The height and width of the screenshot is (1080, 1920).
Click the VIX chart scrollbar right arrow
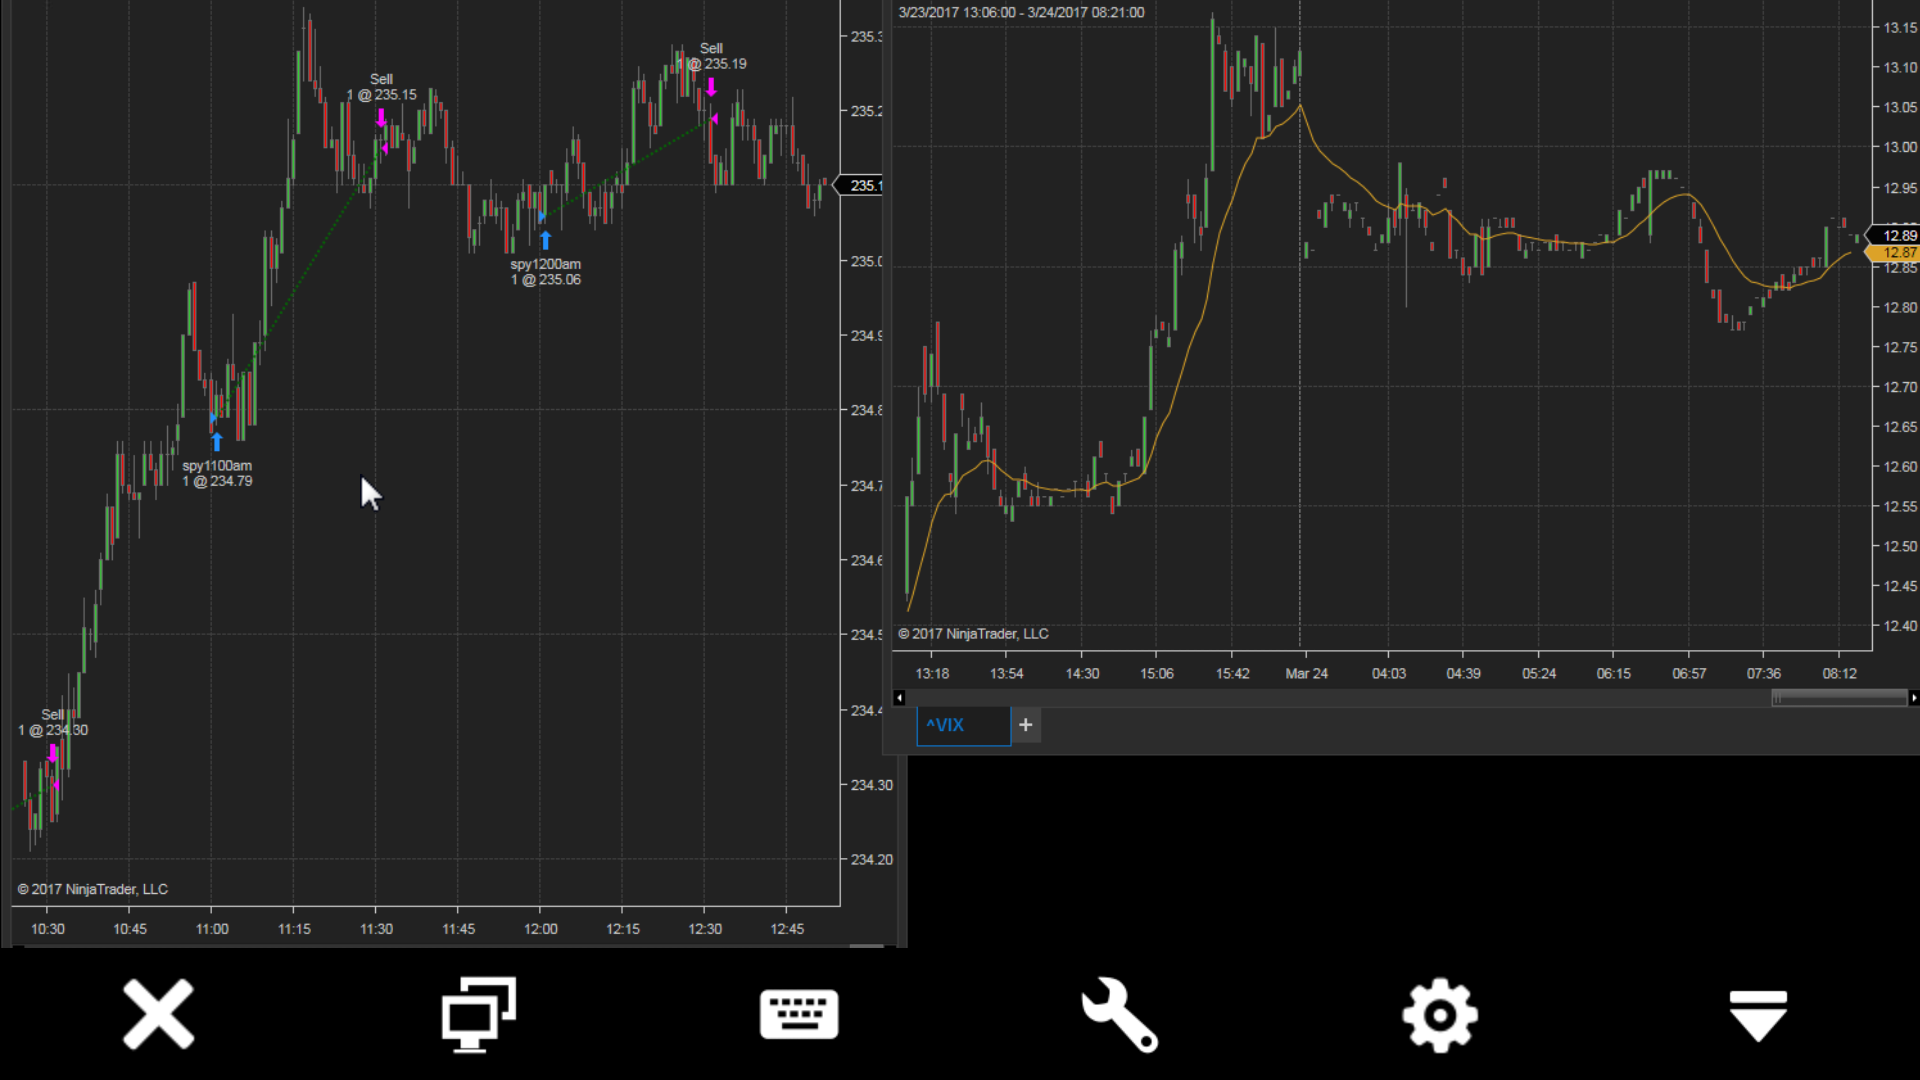[x=1913, y=698]
